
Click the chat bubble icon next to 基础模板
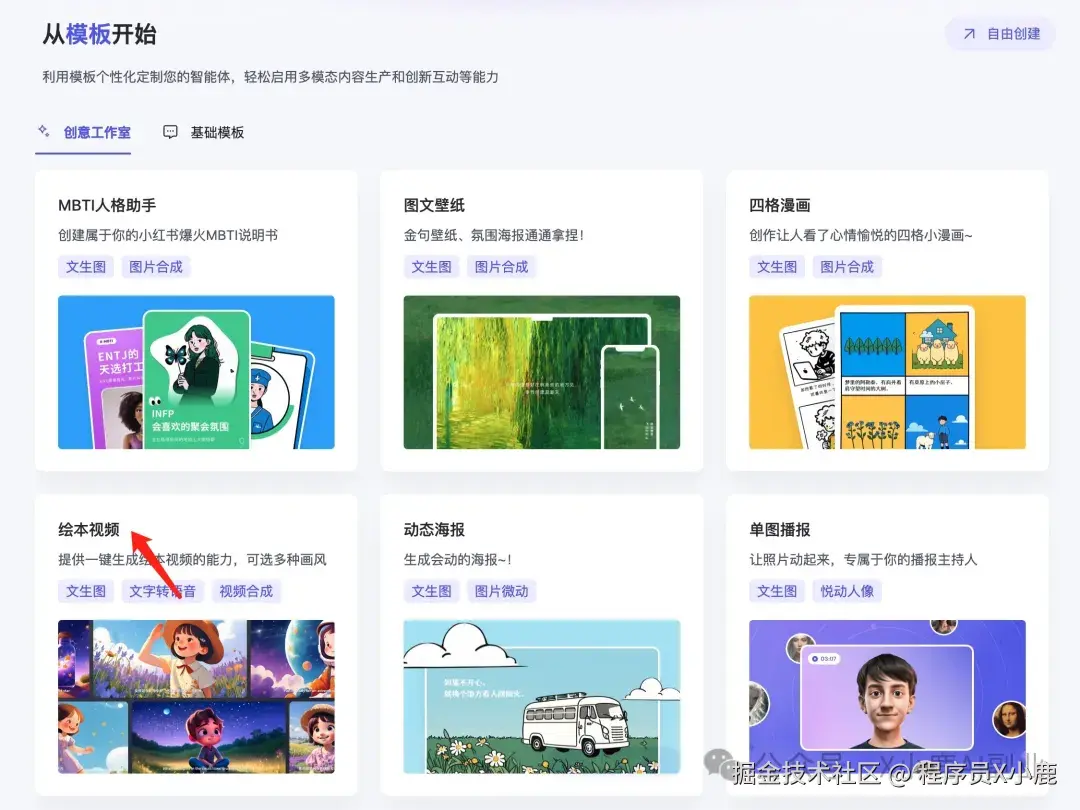coord(169,131)
